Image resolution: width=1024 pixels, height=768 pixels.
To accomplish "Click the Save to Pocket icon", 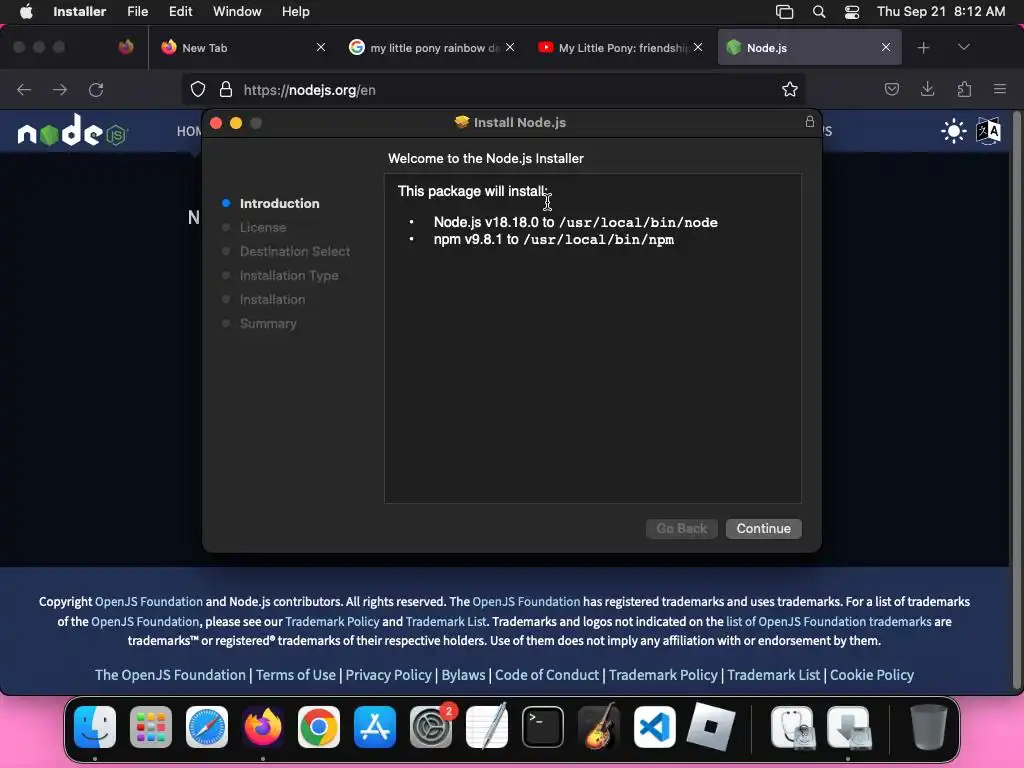I will [891, 89].
